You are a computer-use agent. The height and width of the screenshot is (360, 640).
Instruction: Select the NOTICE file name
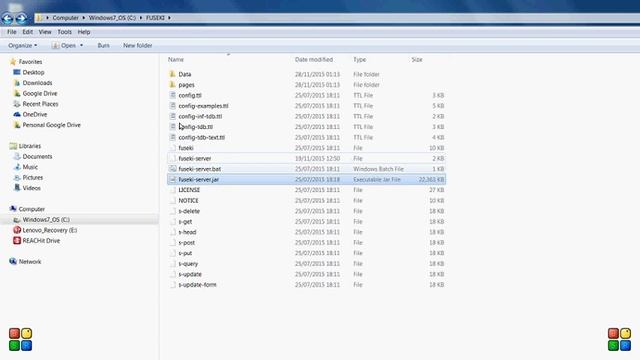tap(188, 201)
